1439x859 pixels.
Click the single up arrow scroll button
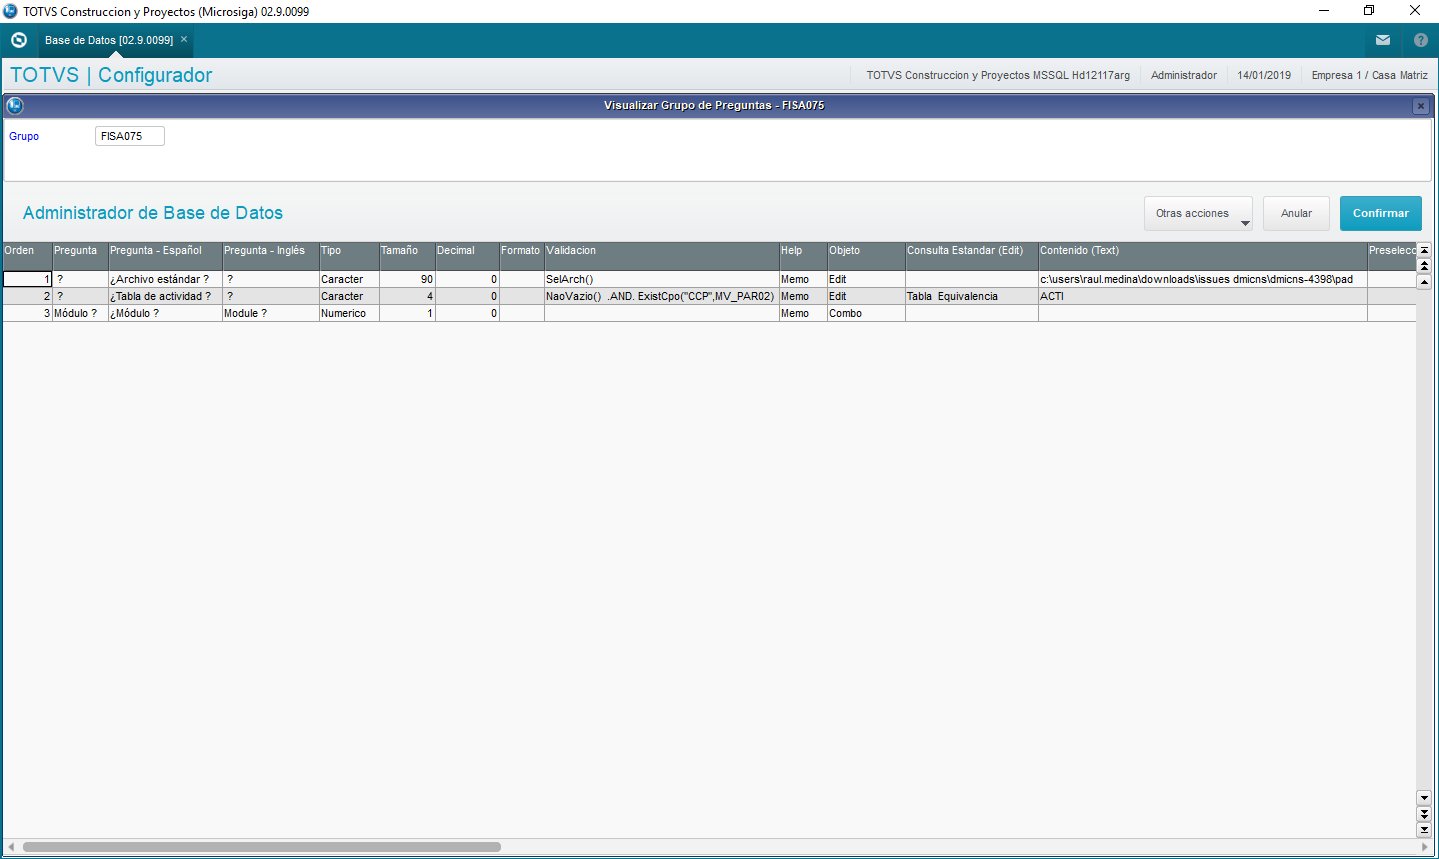(1424, 281)
